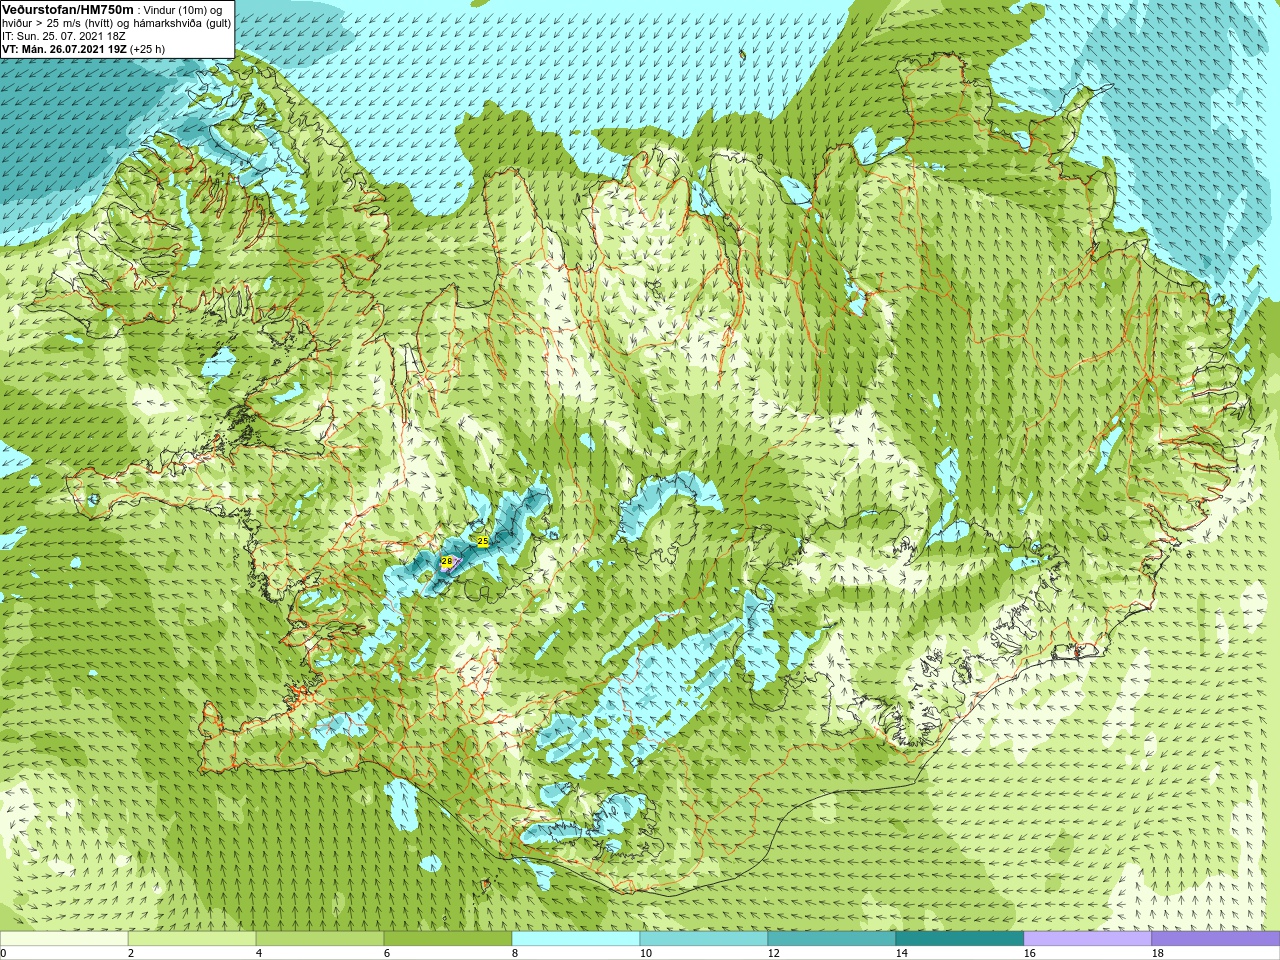
Task: Select the 10–12 m/s legend color
Action: point(704,939)
